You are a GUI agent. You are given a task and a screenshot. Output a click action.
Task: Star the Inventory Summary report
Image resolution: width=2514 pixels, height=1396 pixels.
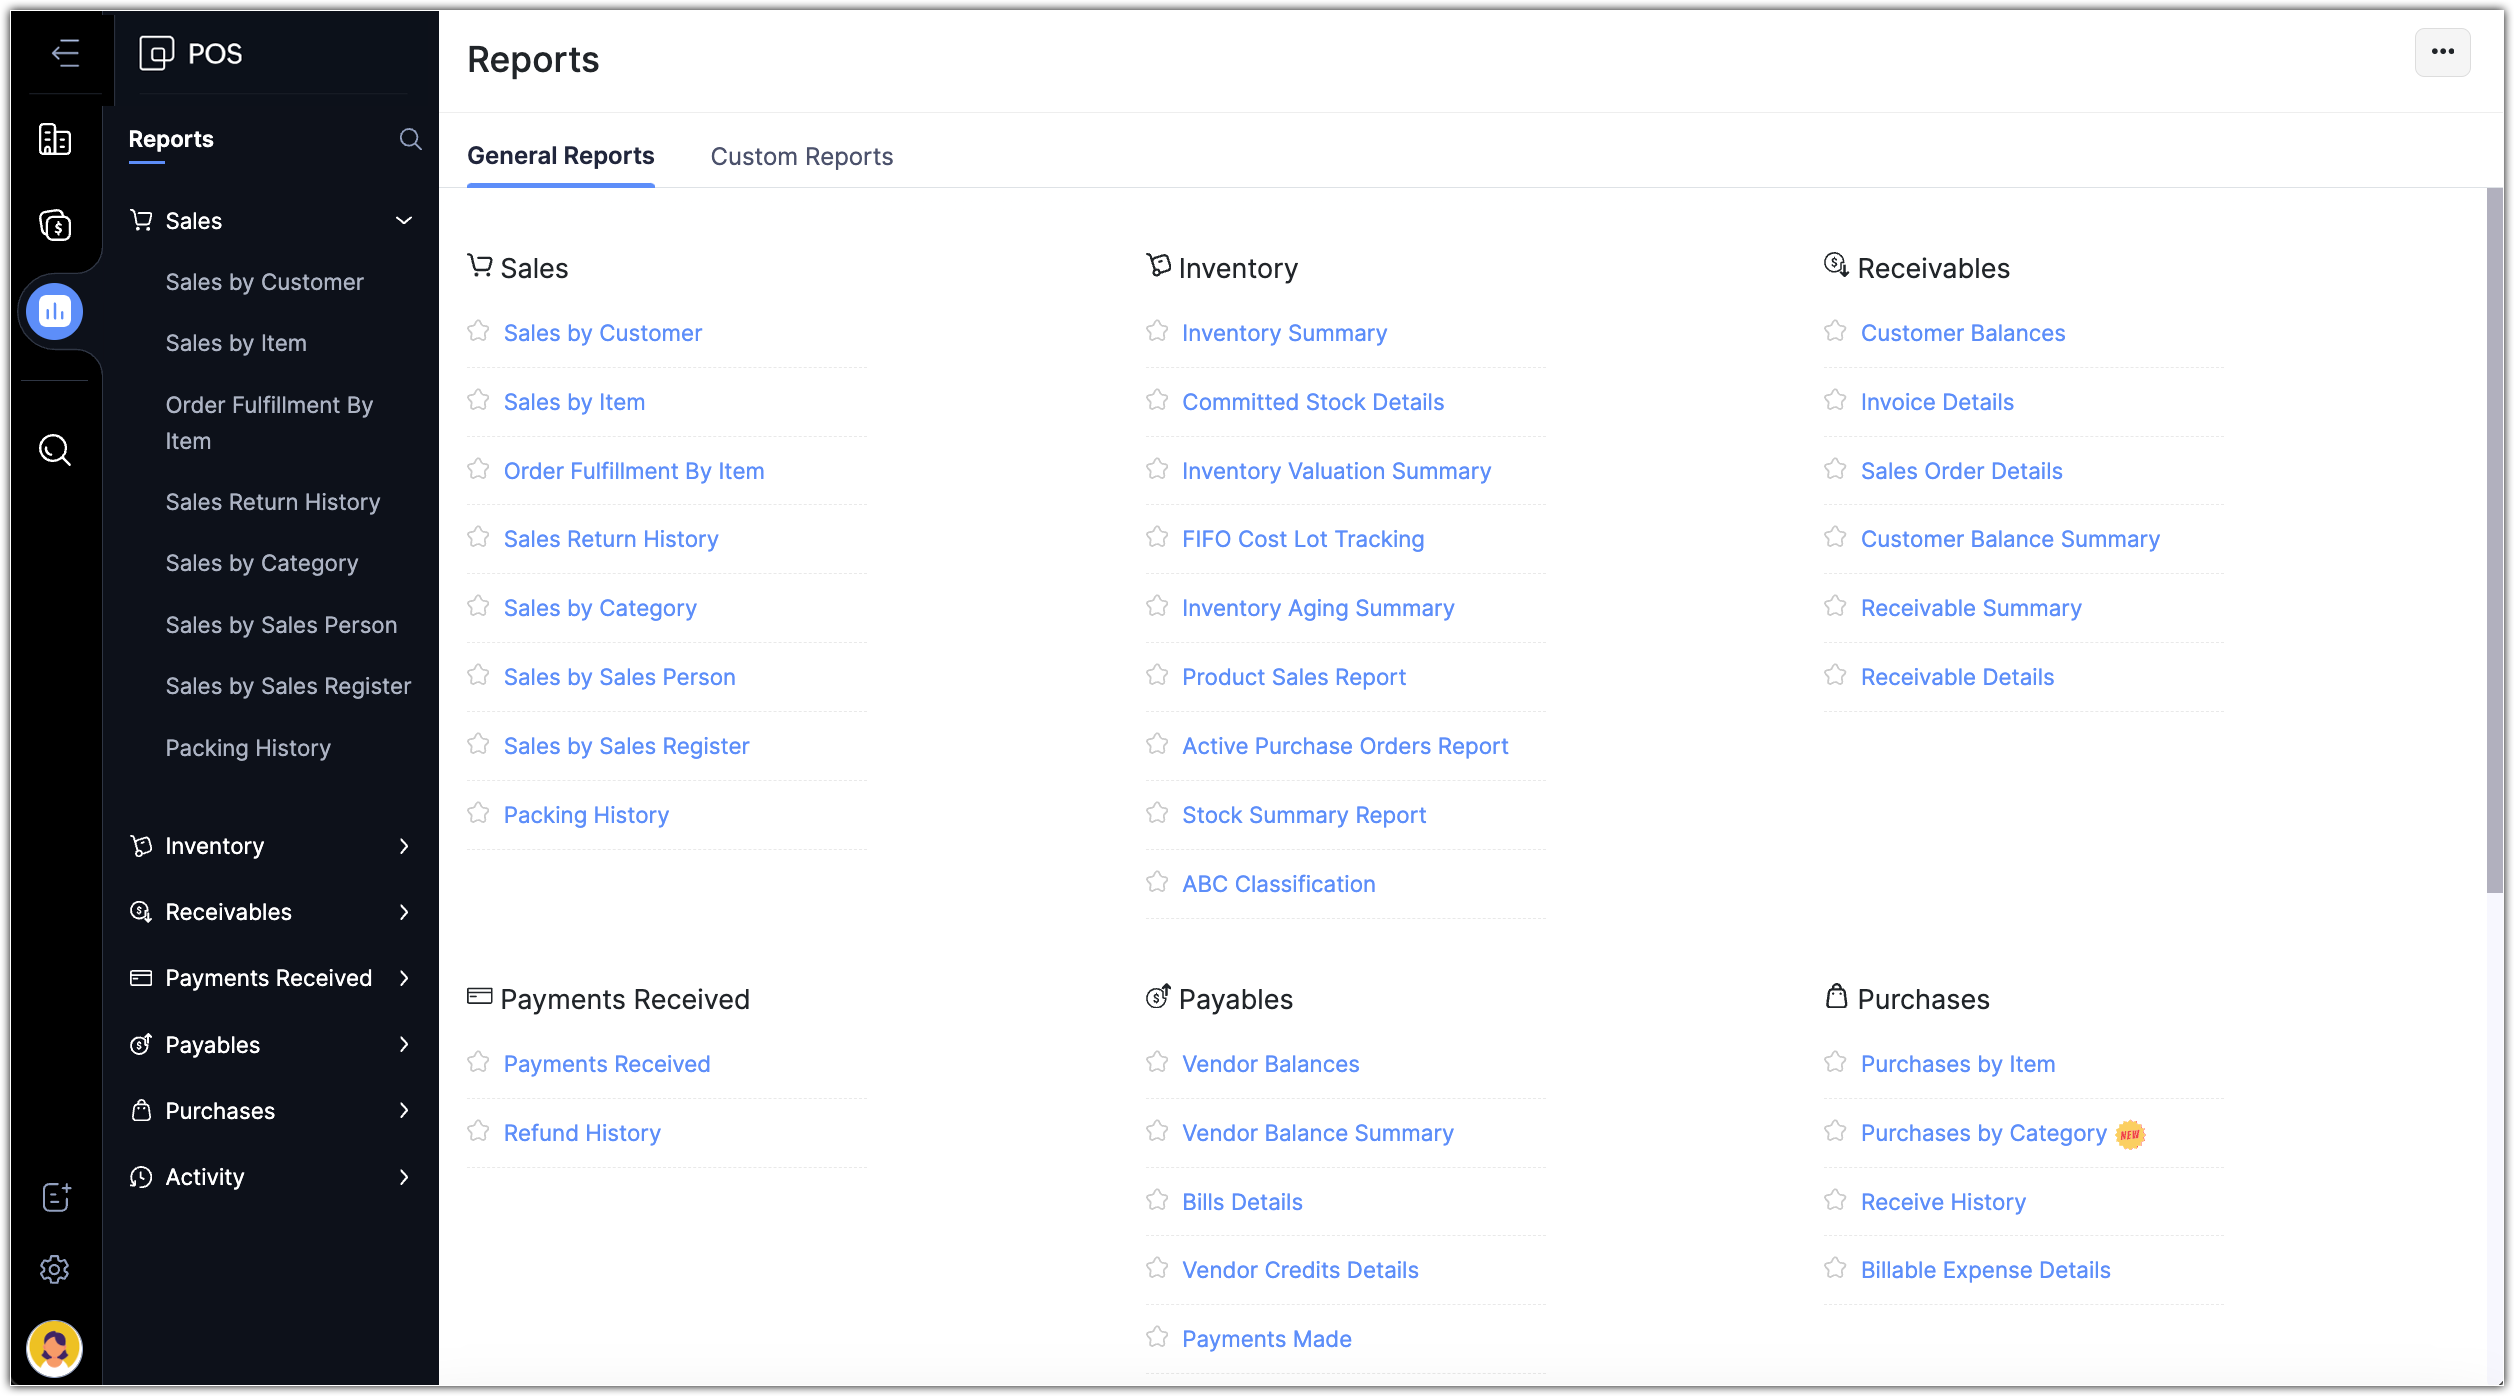click(x=1157, y=332)
